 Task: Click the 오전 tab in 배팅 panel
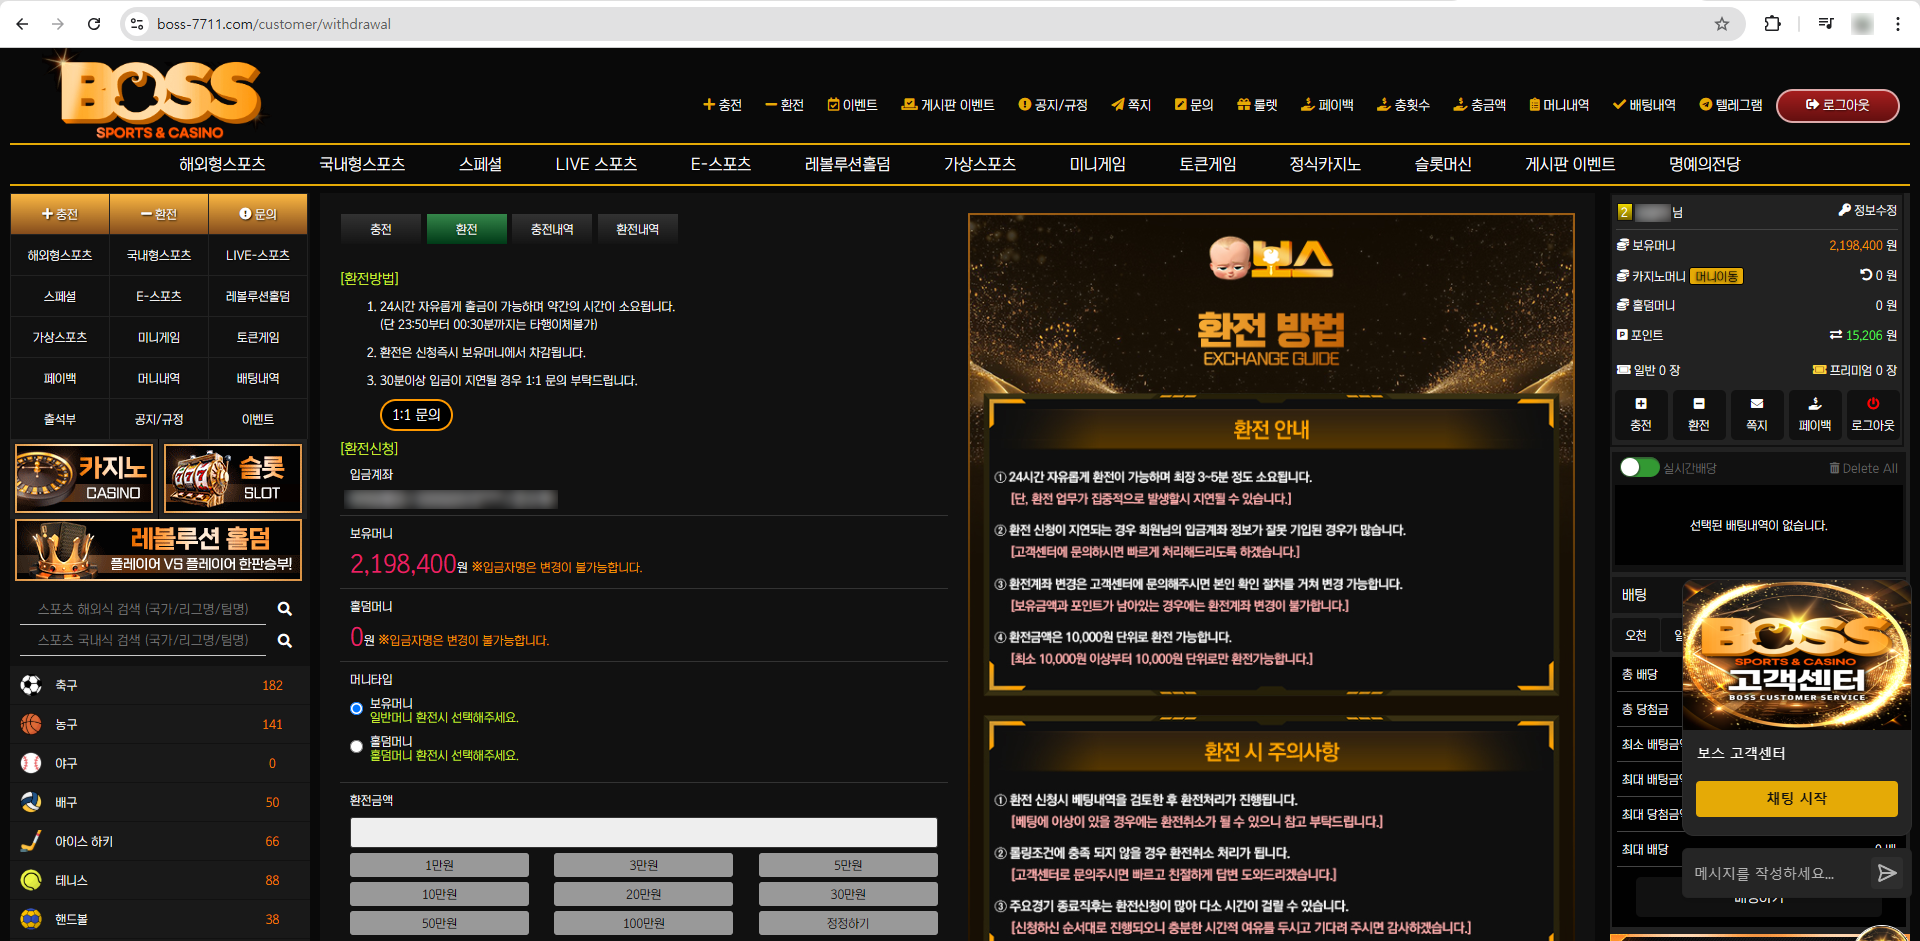click(x=1636, y=635)
